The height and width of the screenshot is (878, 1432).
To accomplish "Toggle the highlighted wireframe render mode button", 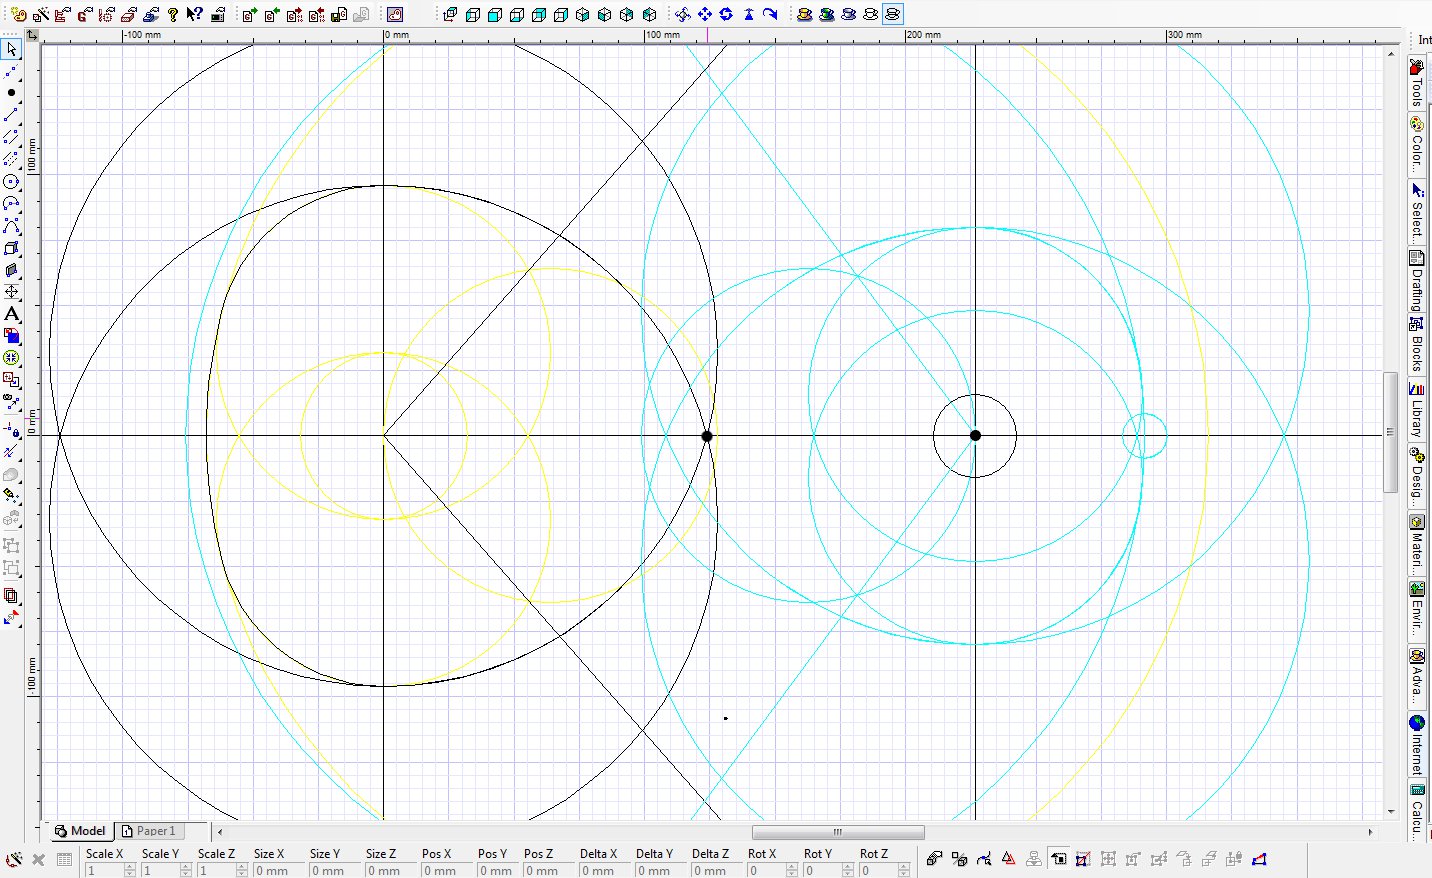I will click(893, 14).
